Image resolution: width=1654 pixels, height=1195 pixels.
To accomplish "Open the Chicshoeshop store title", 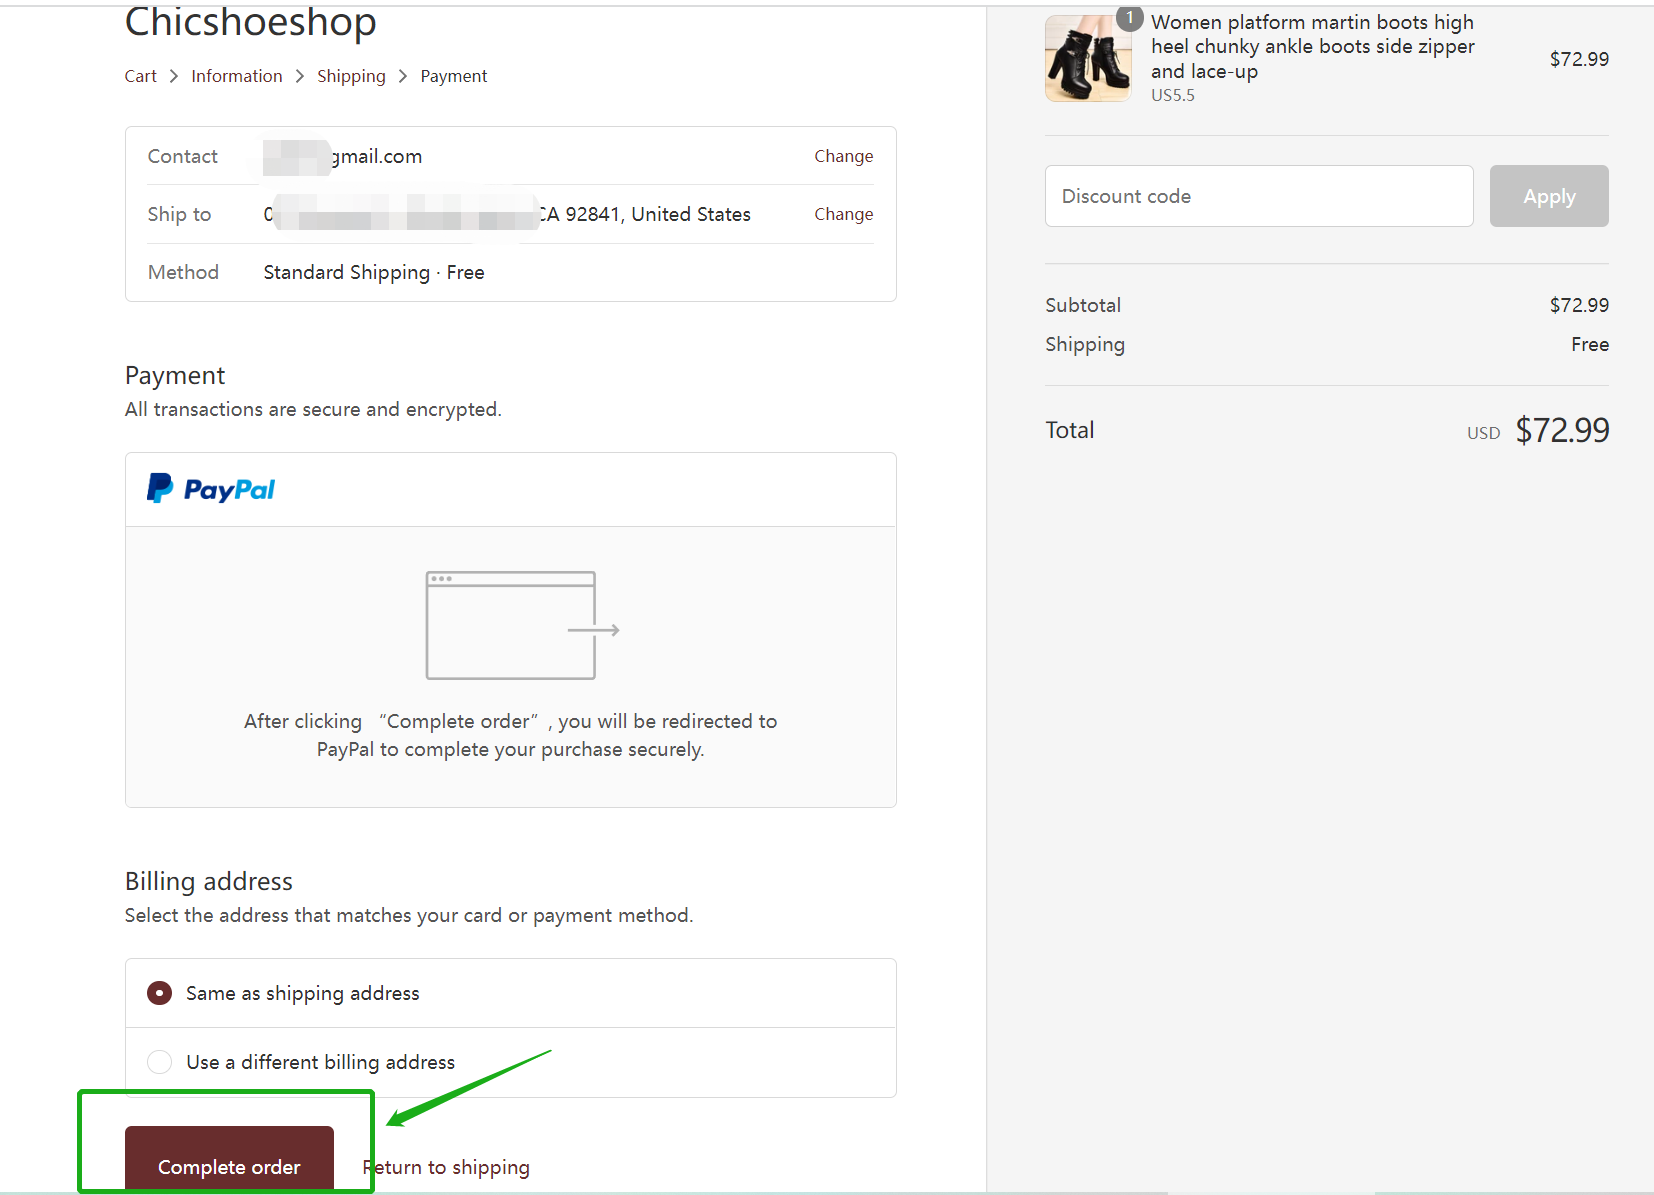I will [250, 22].
